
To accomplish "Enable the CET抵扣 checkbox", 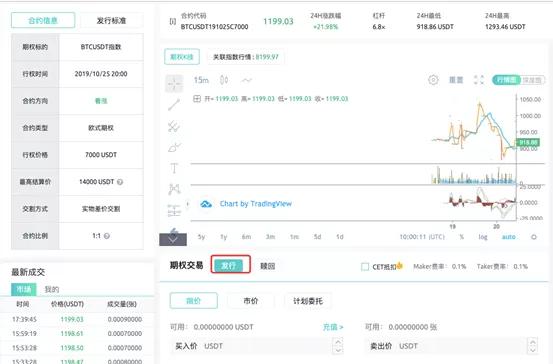I will [x=365, y=267].
